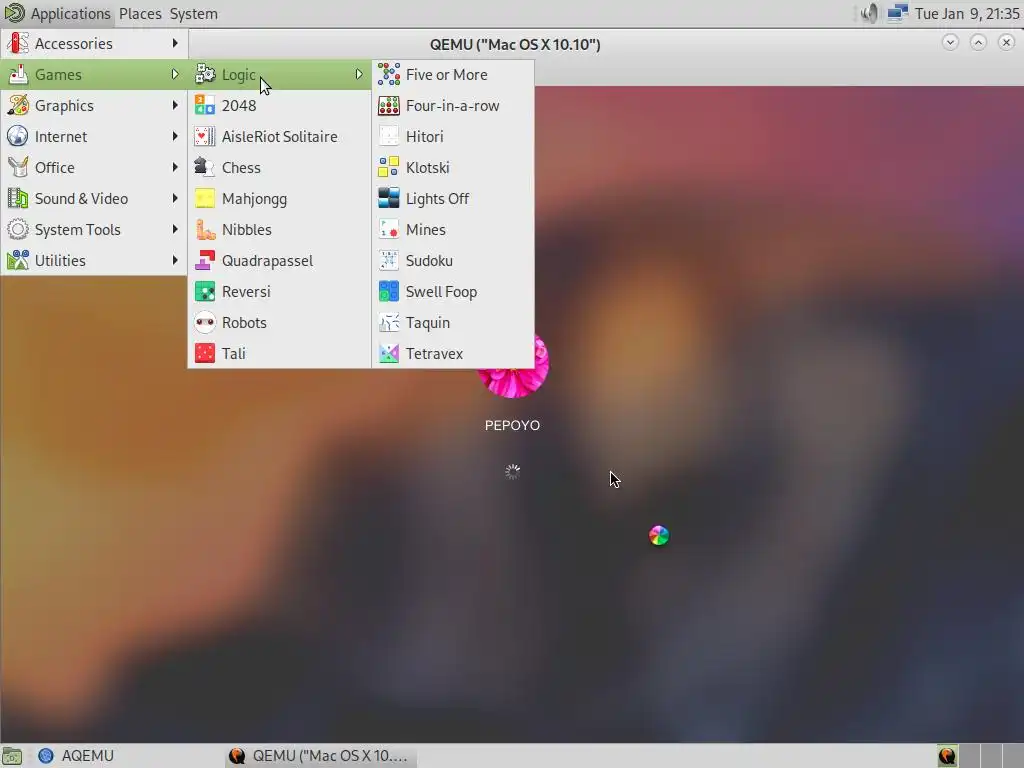Expand the Utilities submenu arrow
This screenshot has height=768, width=1024.
click(x=175, y=261)
